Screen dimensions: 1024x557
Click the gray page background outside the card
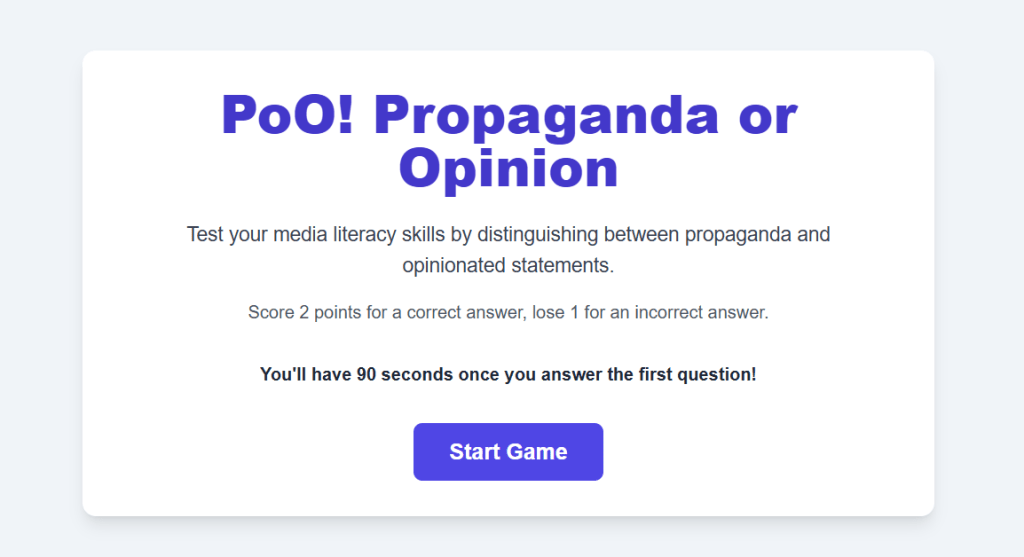tap(40, 300)
